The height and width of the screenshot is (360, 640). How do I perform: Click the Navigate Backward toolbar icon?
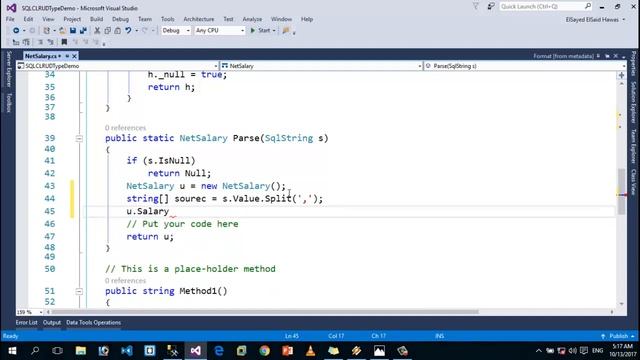tap(16, 31)
